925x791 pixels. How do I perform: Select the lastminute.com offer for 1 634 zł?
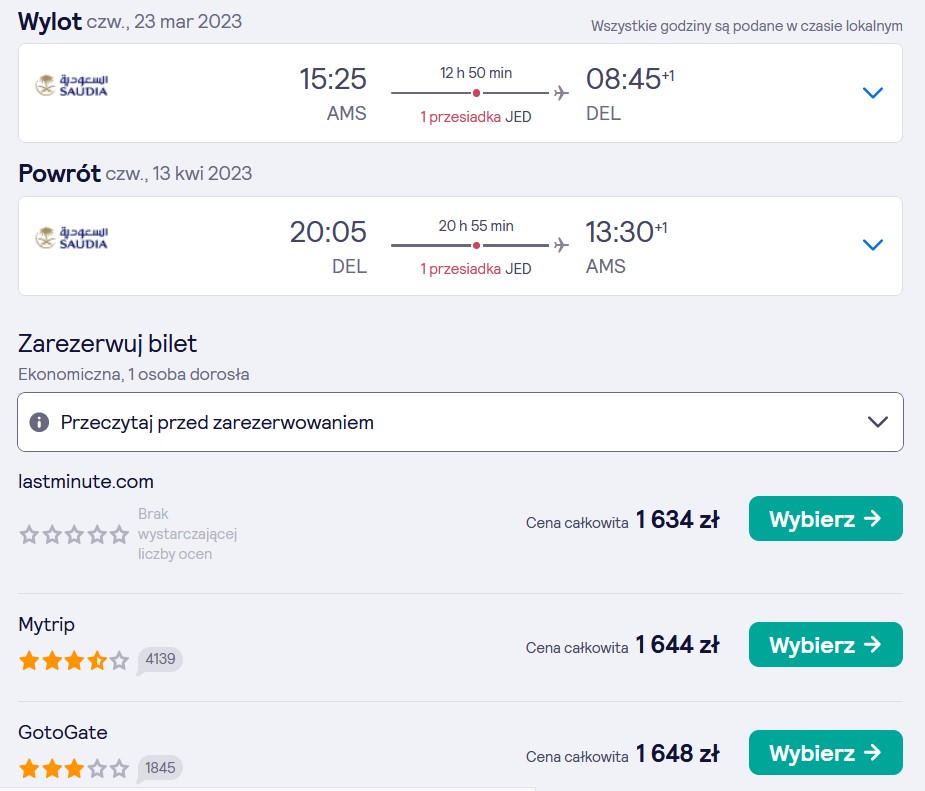click(x=825, y=518)
